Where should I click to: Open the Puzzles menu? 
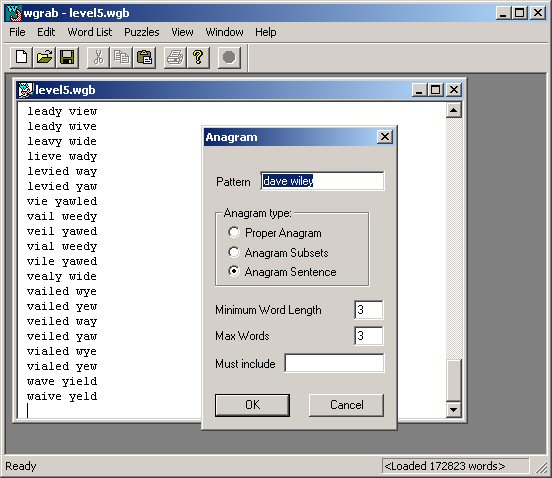tap(142, 32)
